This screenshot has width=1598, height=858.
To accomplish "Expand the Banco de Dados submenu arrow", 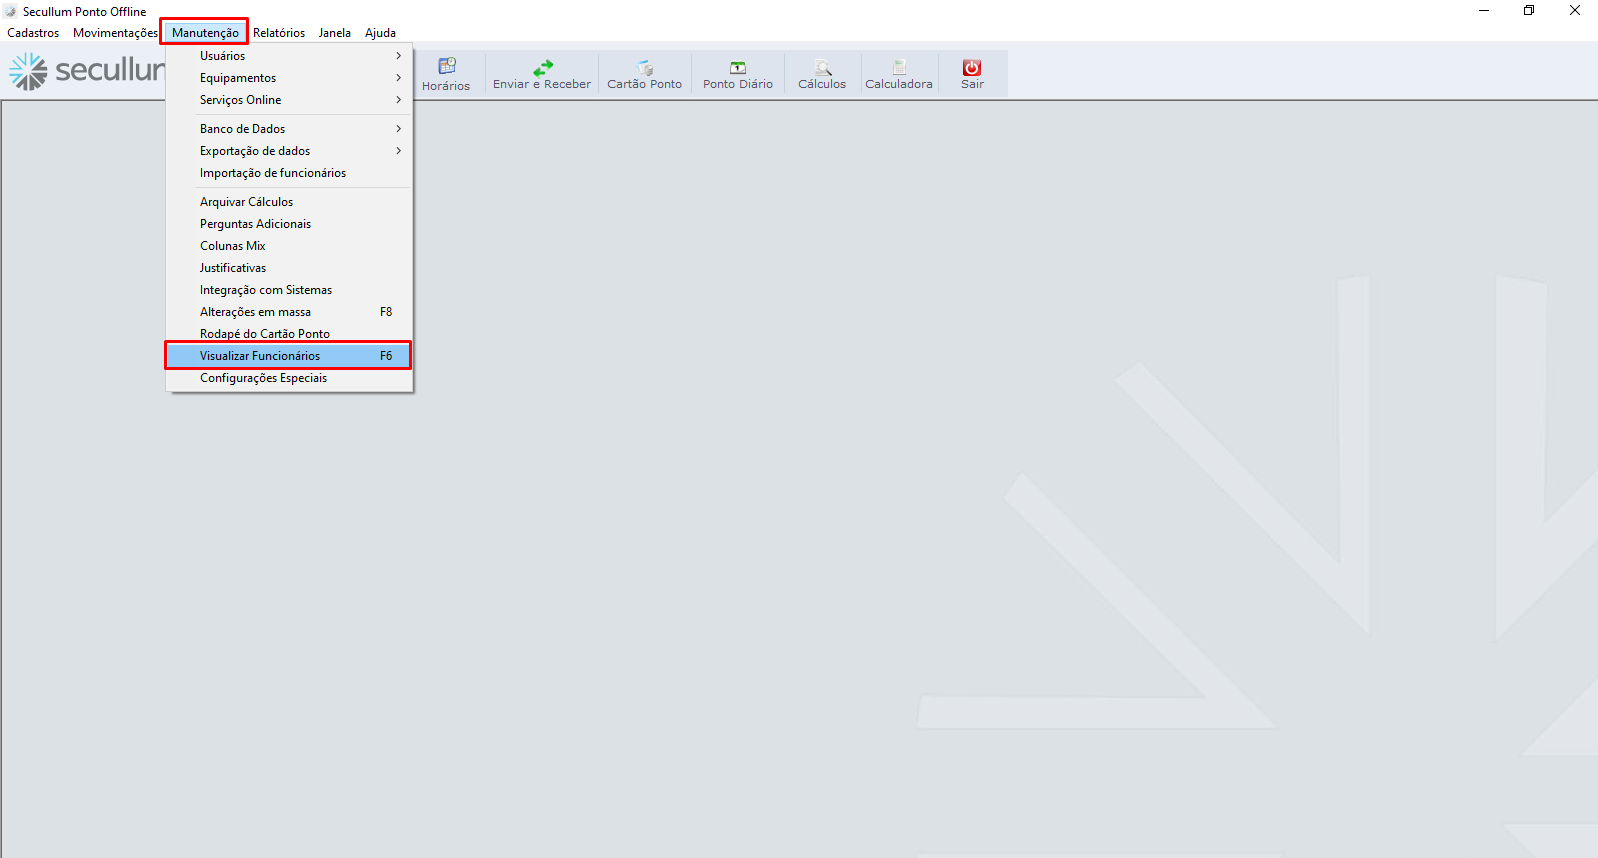I will (x=398, y=129).
